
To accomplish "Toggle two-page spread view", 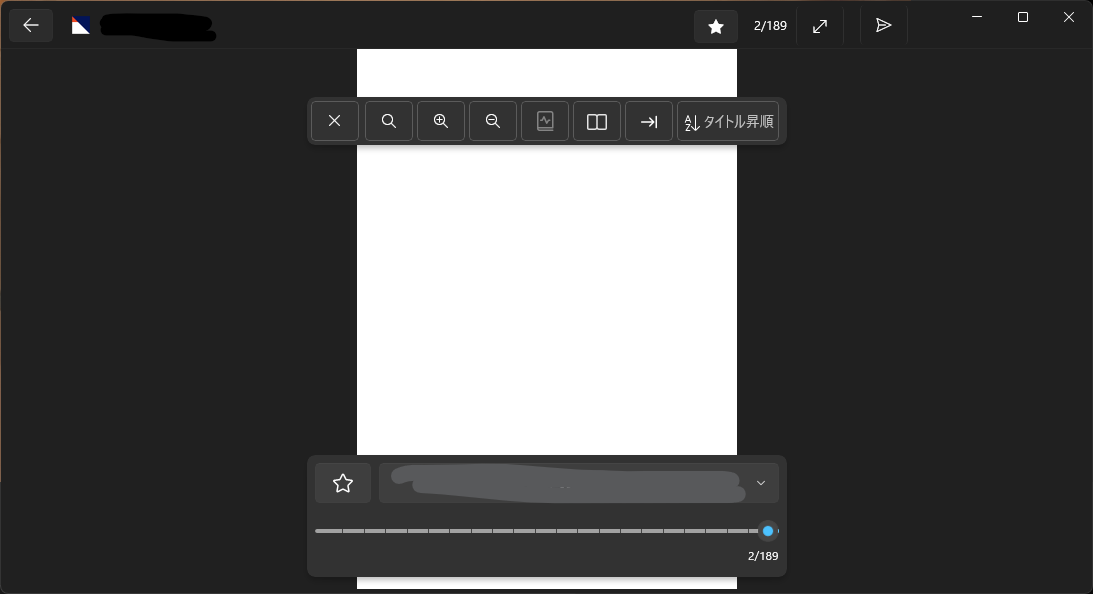I will pyautogui.click(x=597, y=121).
